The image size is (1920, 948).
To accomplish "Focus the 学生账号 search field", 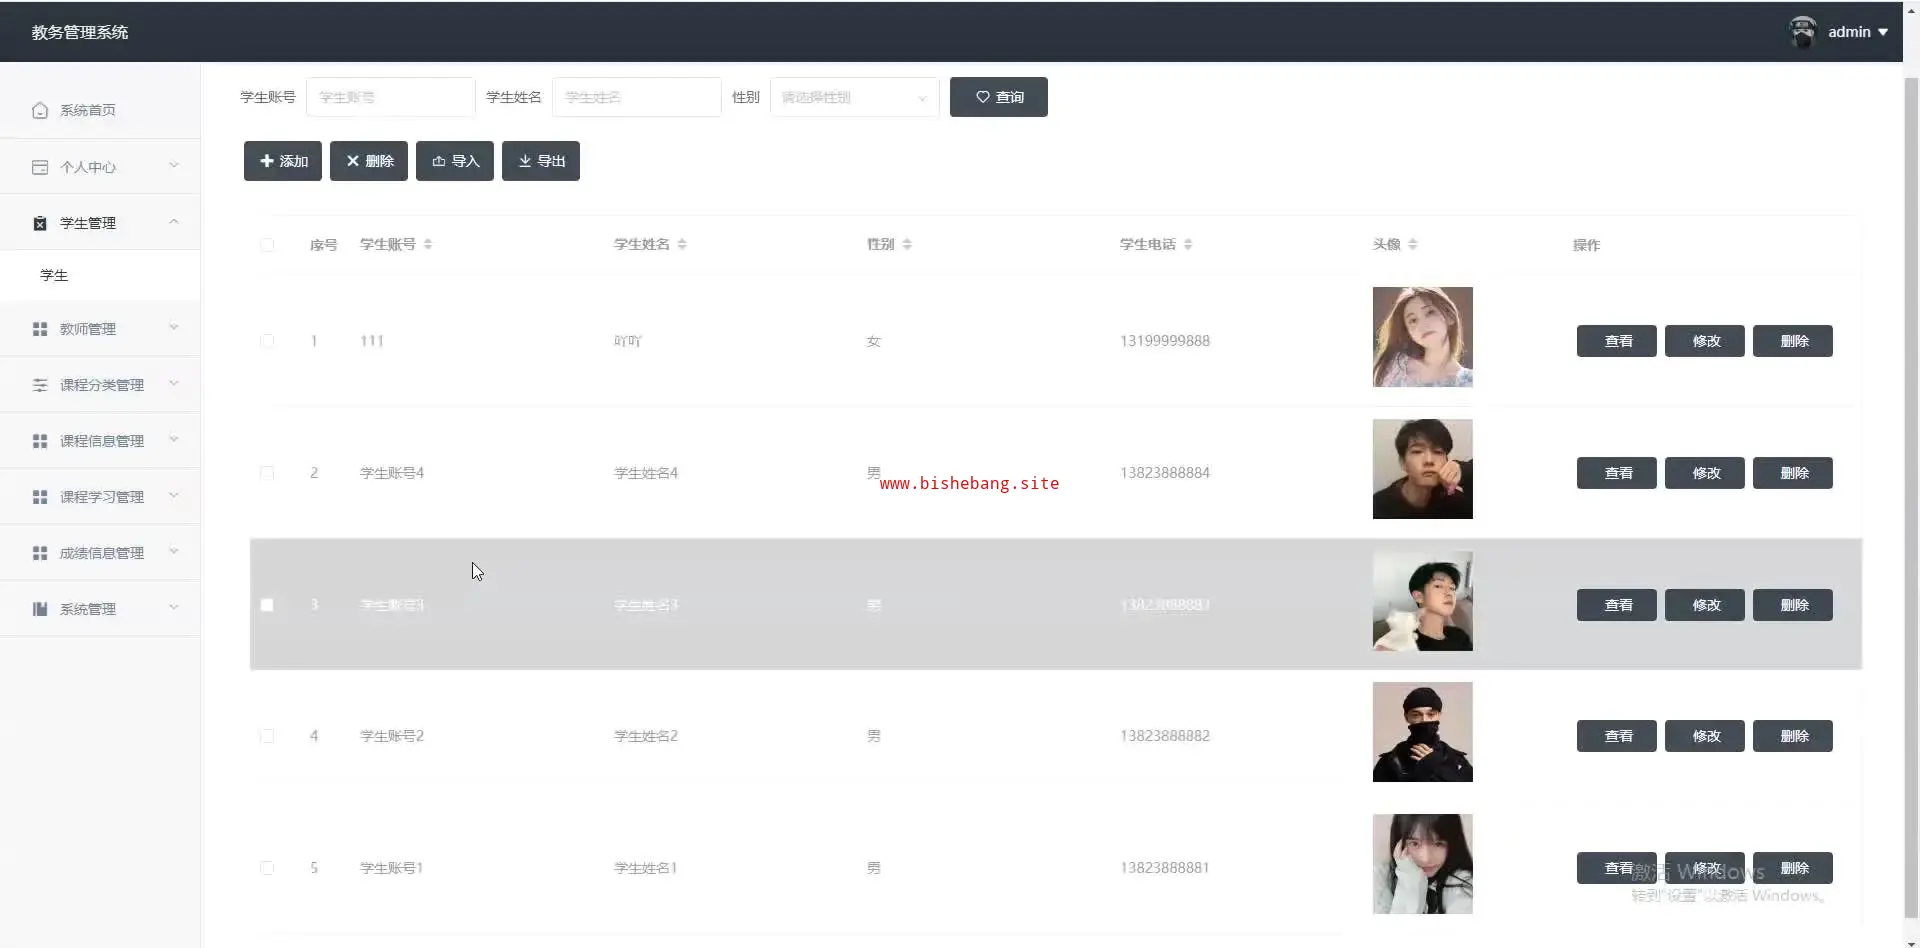I will click(390, 97).
